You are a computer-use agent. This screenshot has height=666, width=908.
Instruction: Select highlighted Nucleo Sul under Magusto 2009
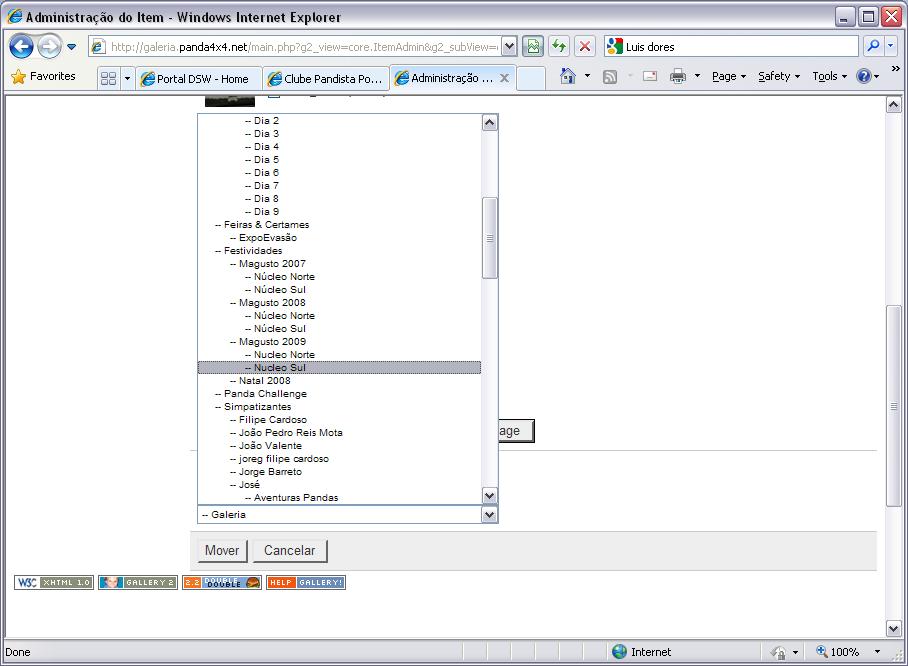[339, 367]
